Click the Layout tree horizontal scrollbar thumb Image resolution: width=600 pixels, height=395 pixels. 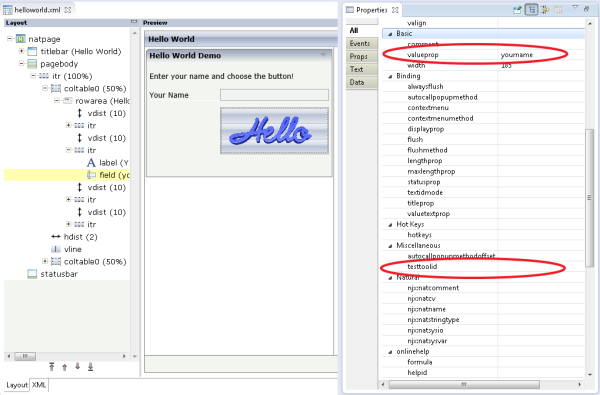coord(25,356)
